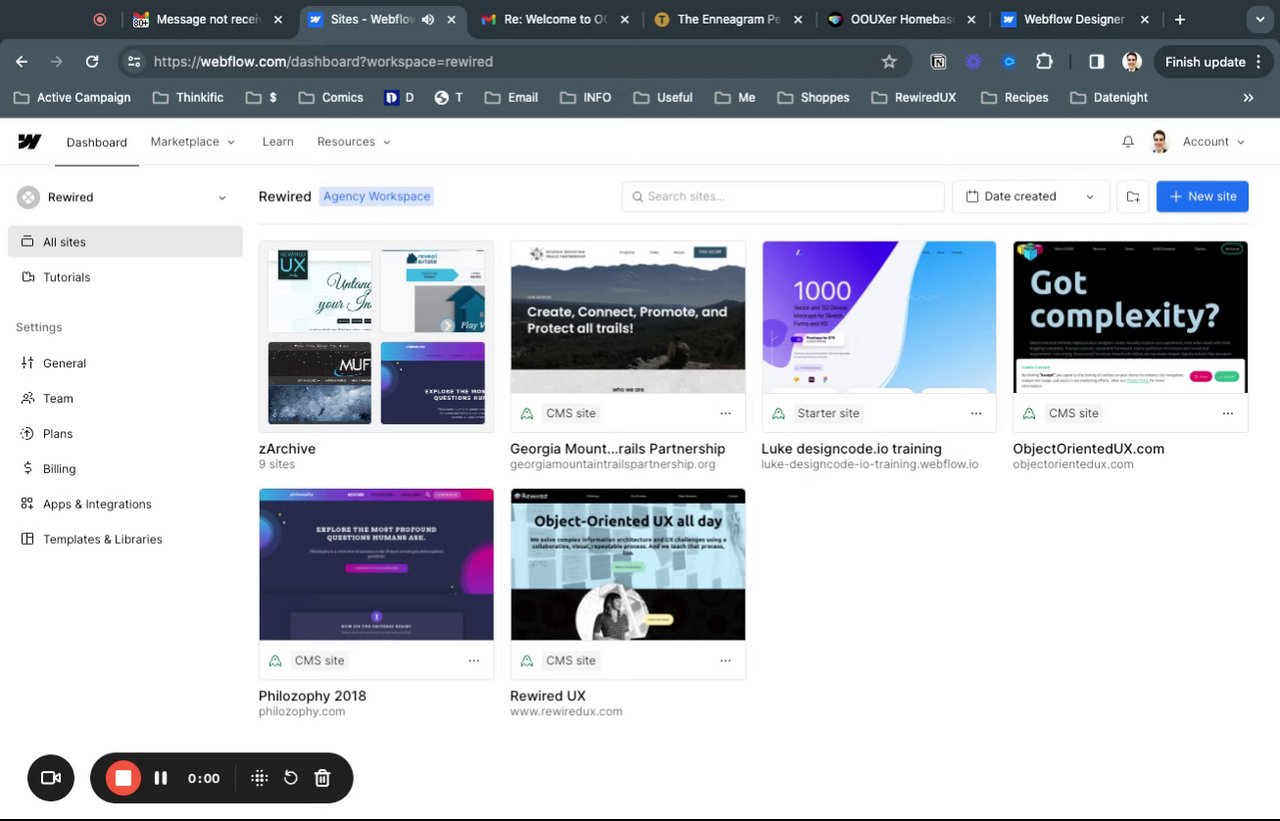Open the Georgia Mountain Trails Partnership site thumbnail

pos(628,317)
